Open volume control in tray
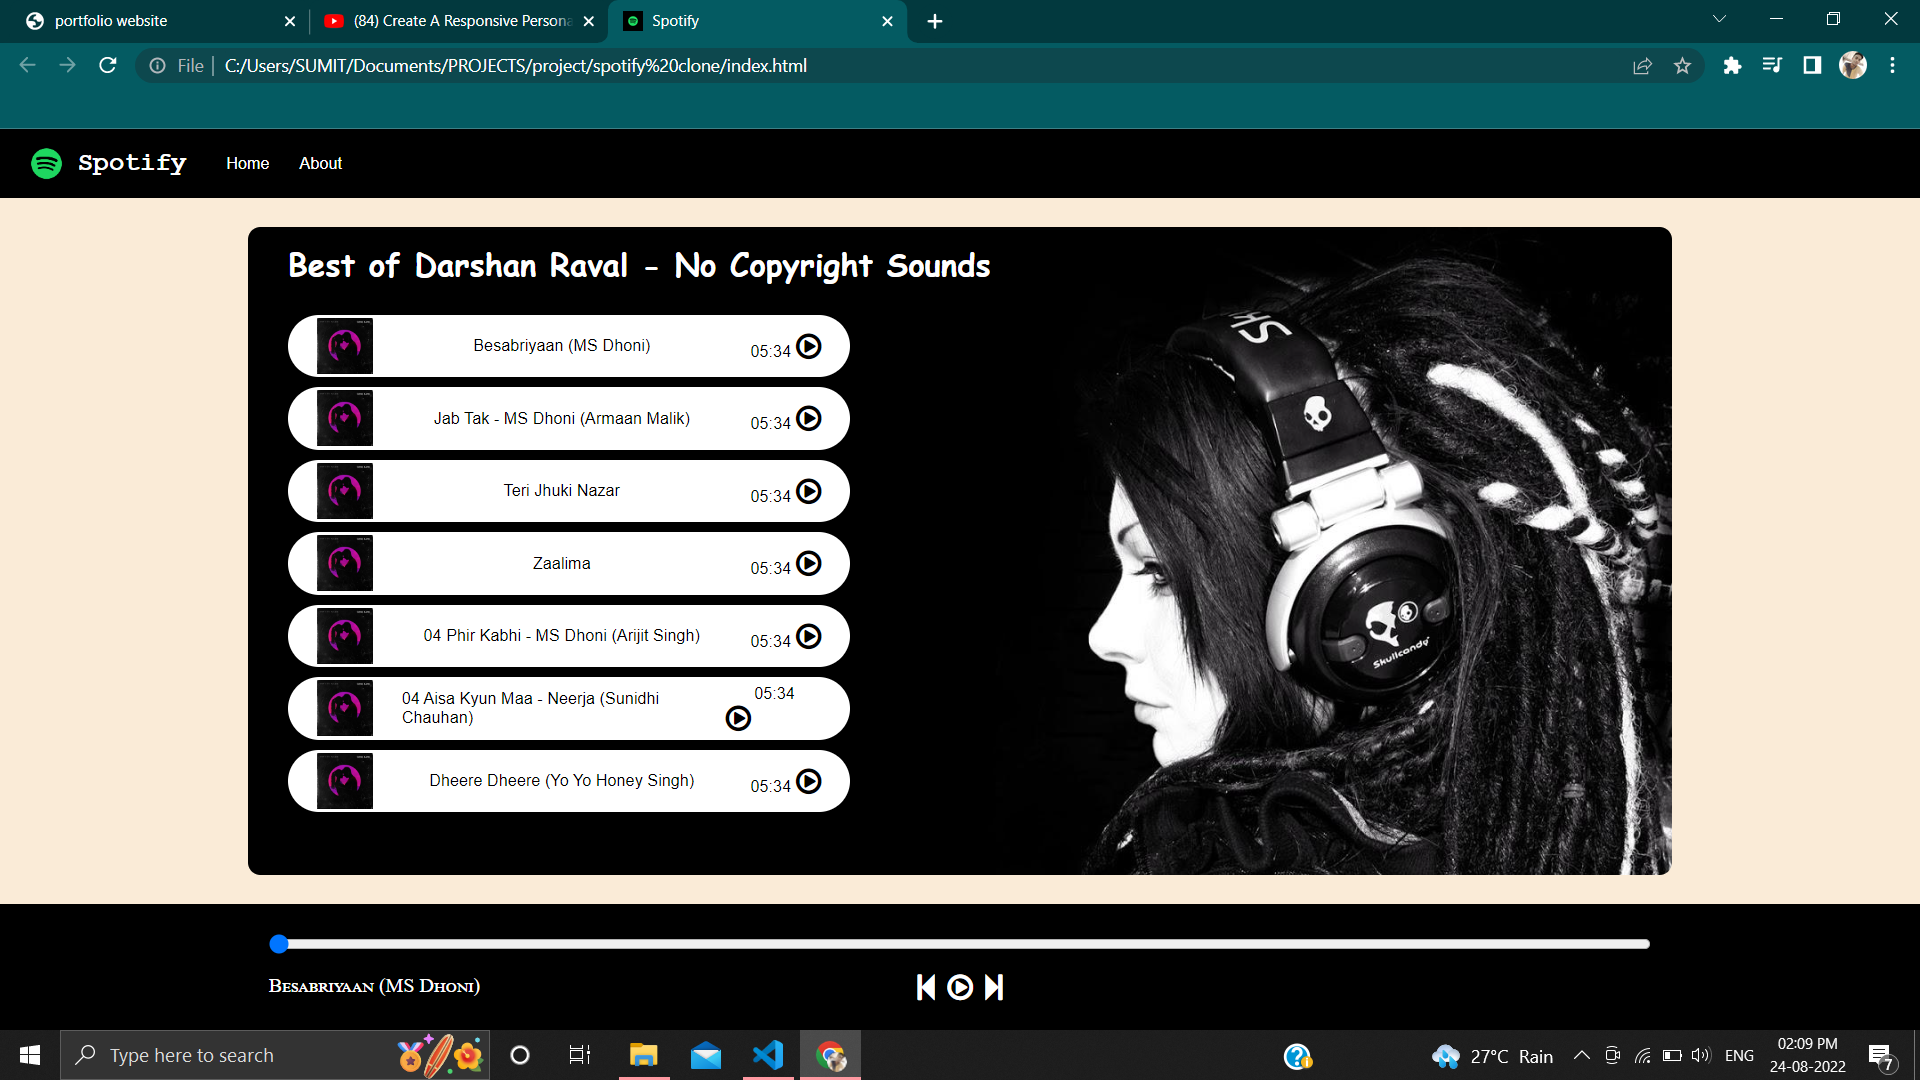The image size is (1920, 1080). 1701,1055
